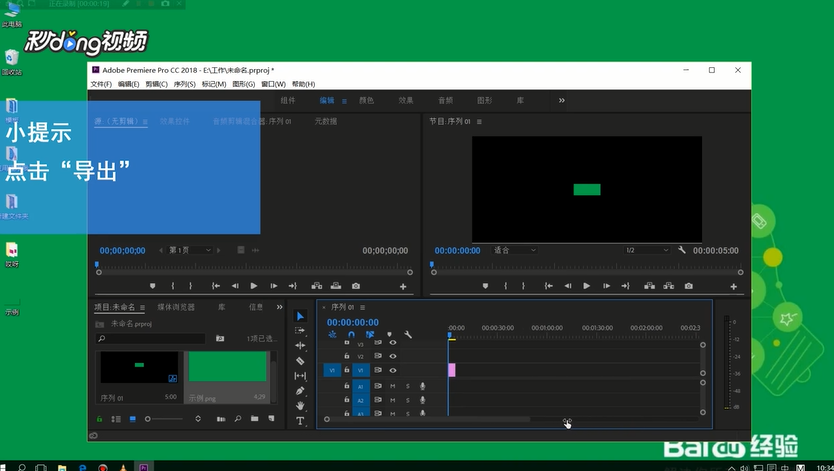This screenshot has width=834, height=471.
Task: Open timeline display settings wrench
Action: click(408, 334)
